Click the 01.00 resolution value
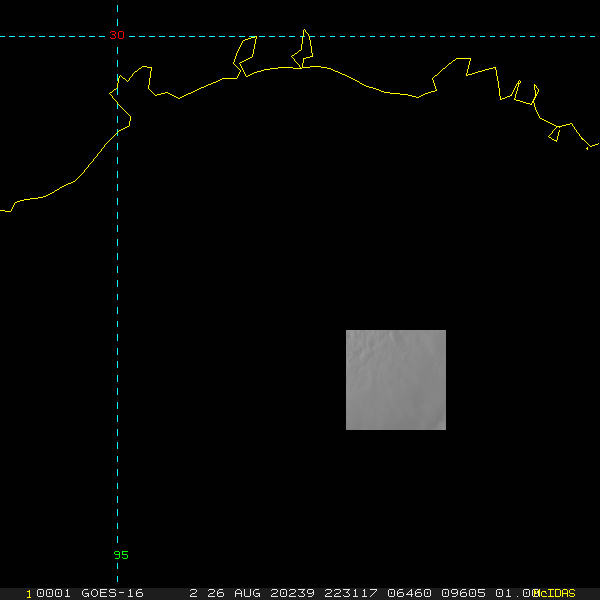 click(514, 593)
